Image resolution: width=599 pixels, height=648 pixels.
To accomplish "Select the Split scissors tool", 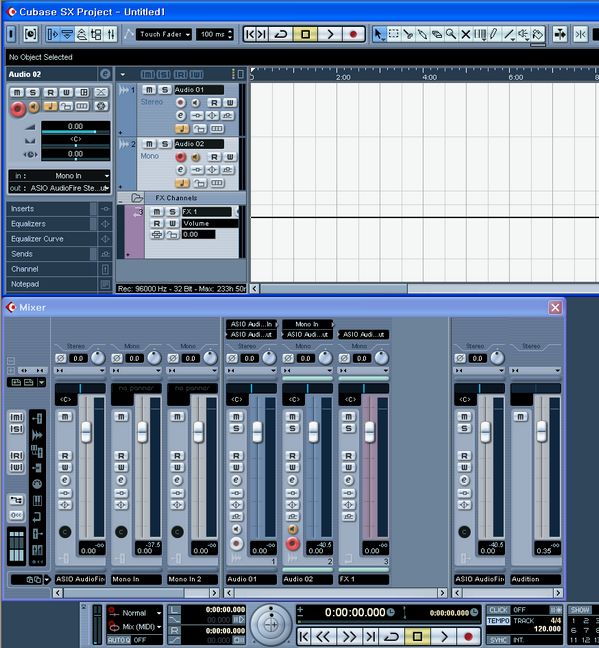I will point(408,34).
